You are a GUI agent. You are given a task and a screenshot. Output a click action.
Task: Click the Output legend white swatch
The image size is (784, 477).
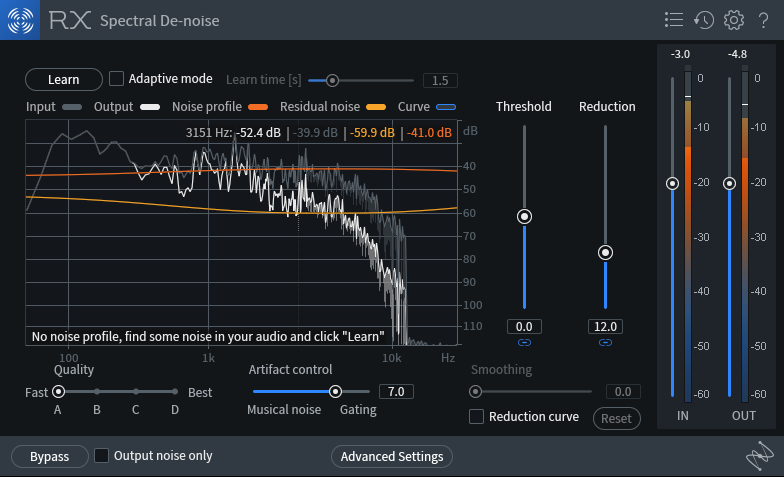pyautogui.click(x=150, y=107)
